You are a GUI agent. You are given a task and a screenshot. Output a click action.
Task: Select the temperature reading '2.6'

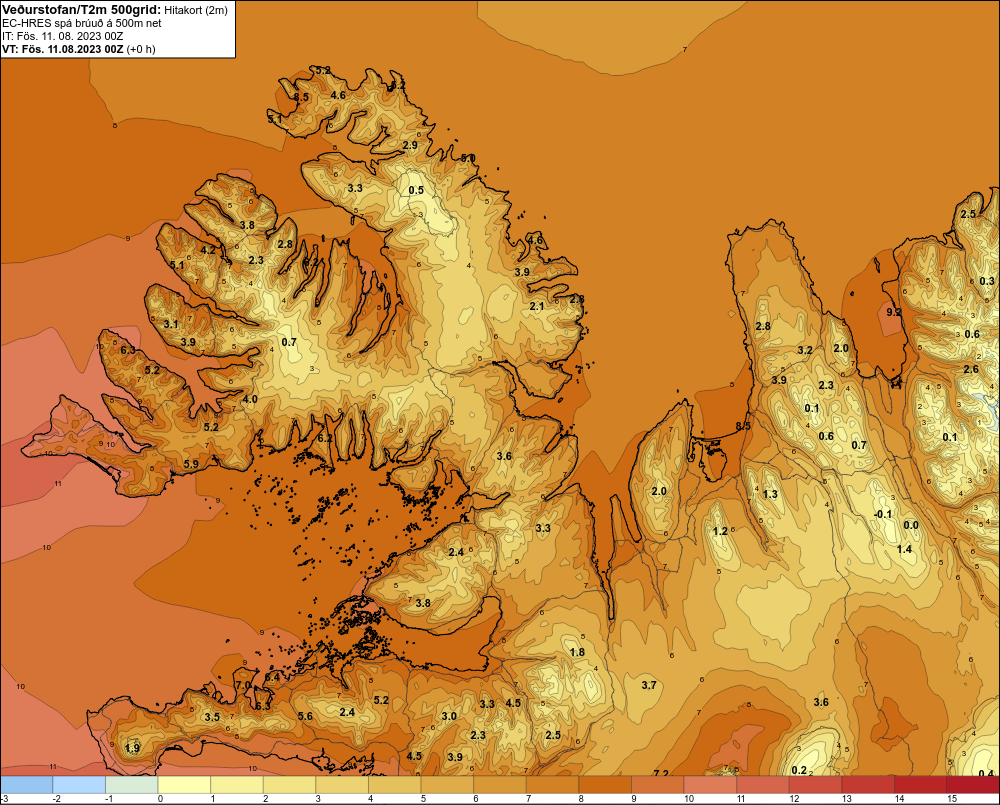971,369
